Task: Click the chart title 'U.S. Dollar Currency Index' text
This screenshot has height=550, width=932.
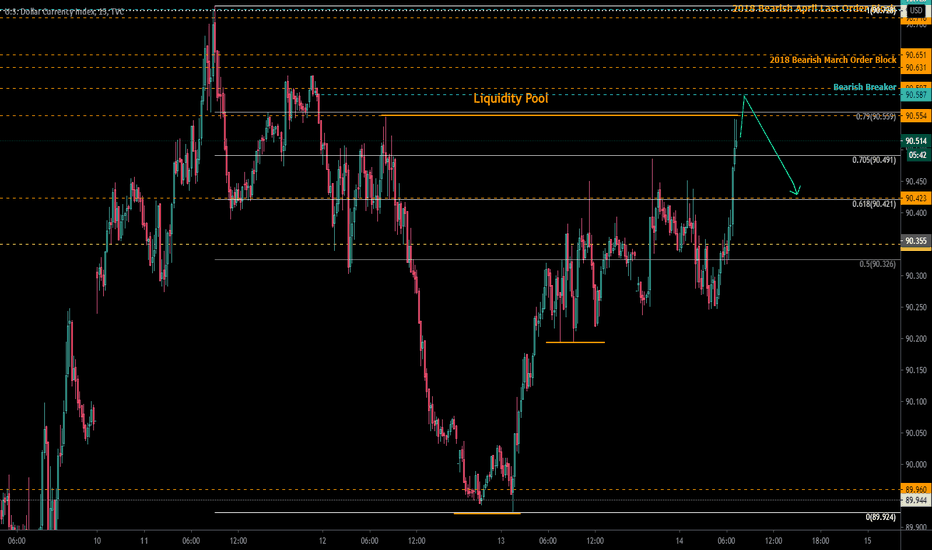Action: 48,11
